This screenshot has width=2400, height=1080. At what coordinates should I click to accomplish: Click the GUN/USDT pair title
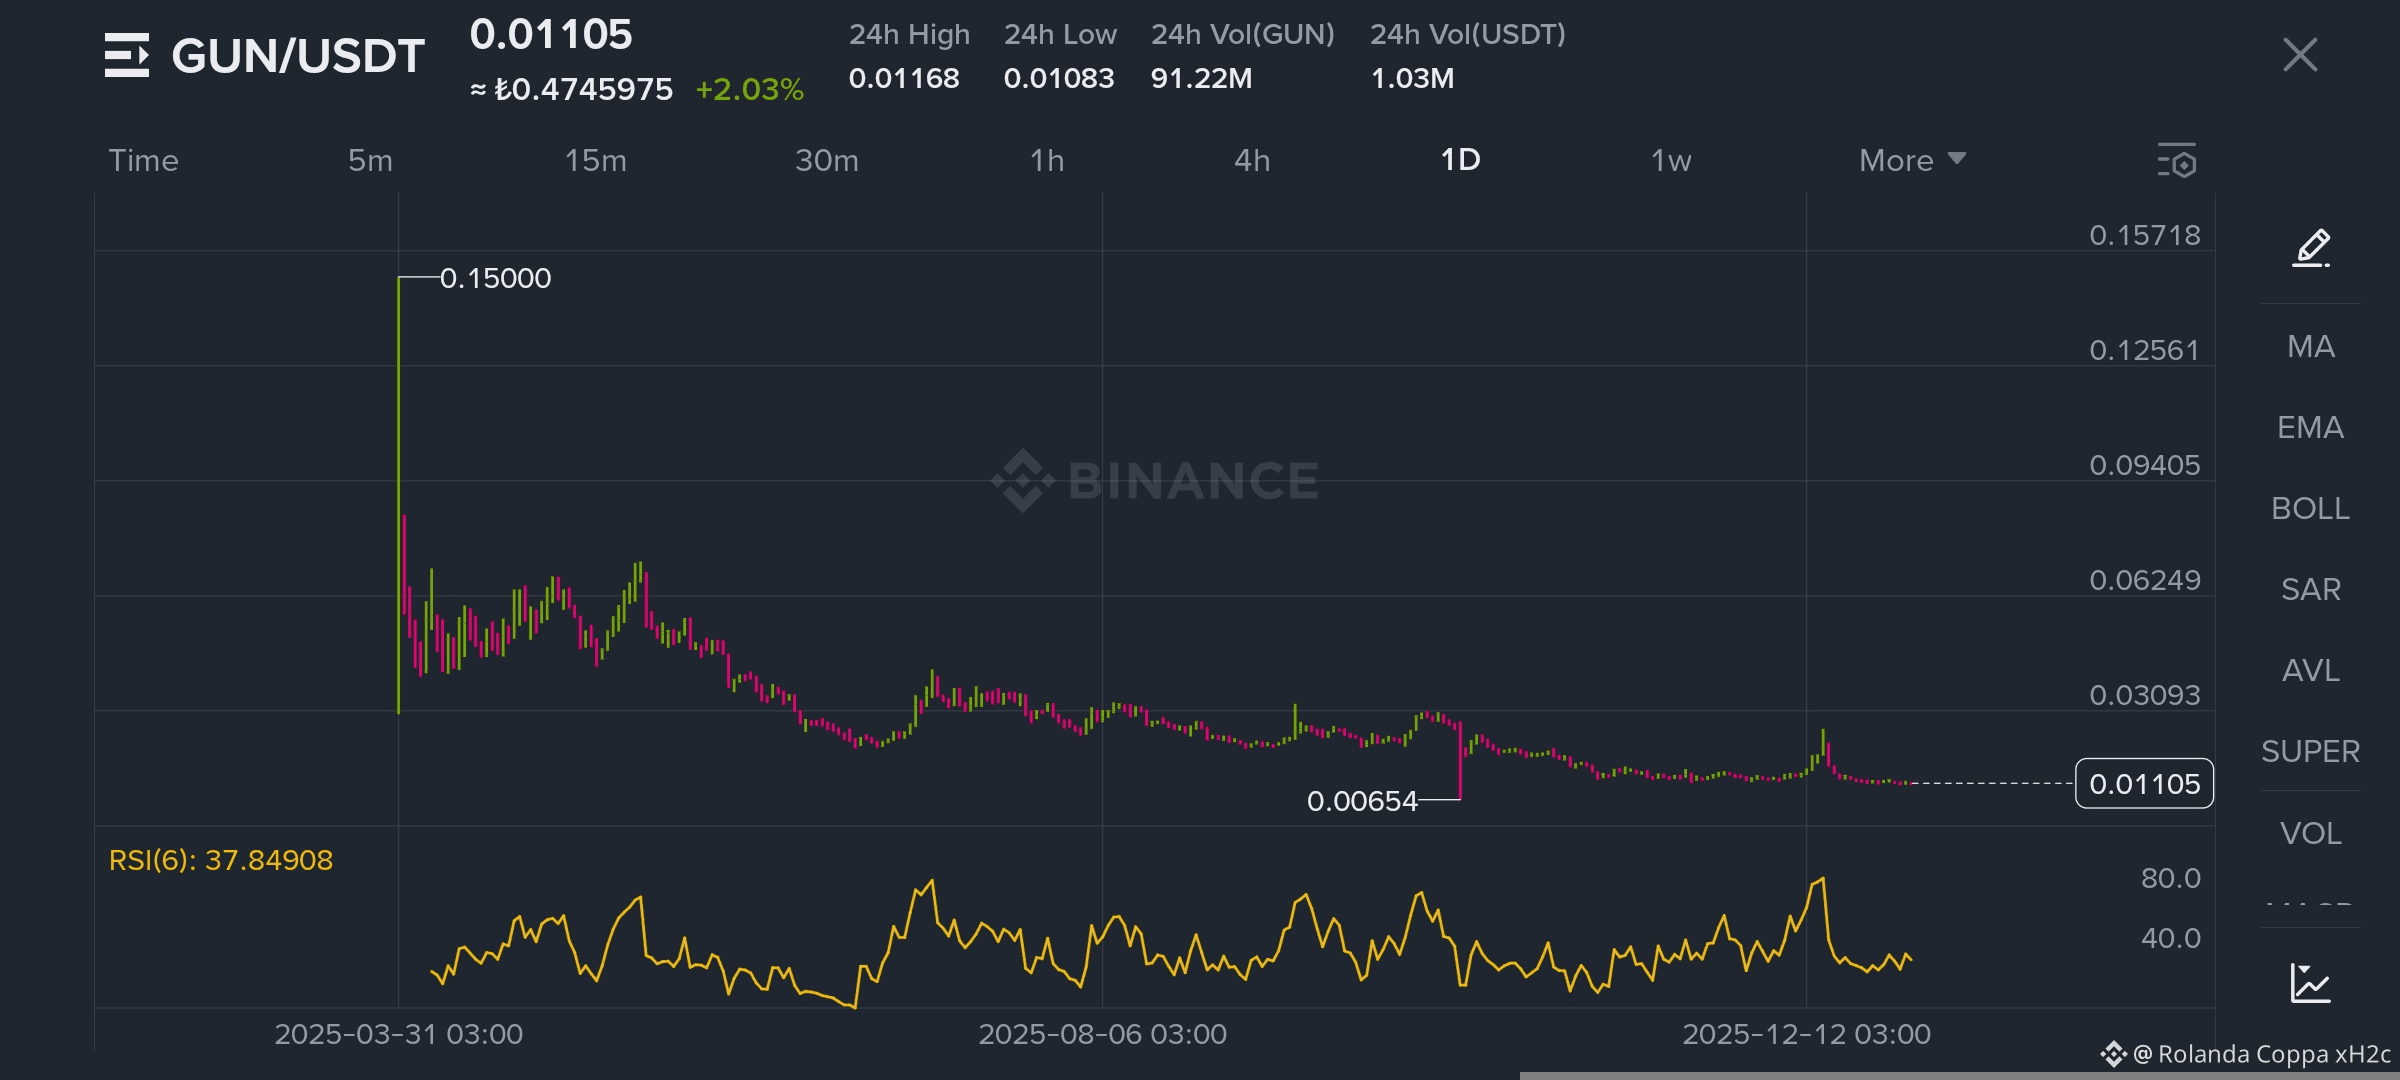click(298, 56)
